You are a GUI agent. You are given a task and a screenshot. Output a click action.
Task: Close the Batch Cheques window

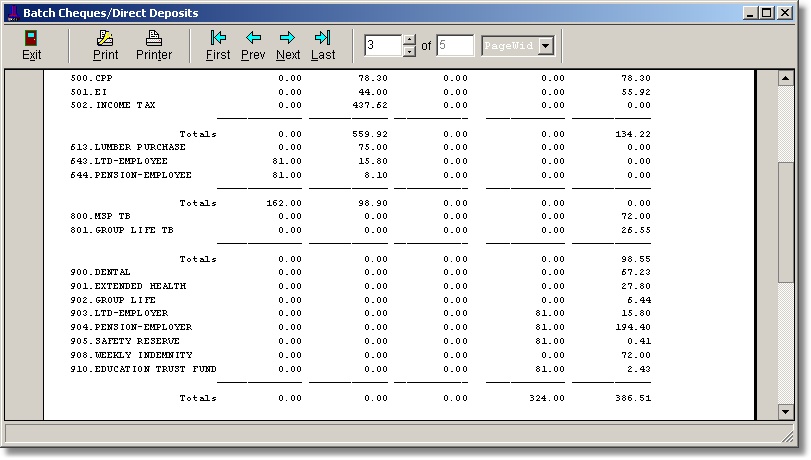[x=785, y=13]
